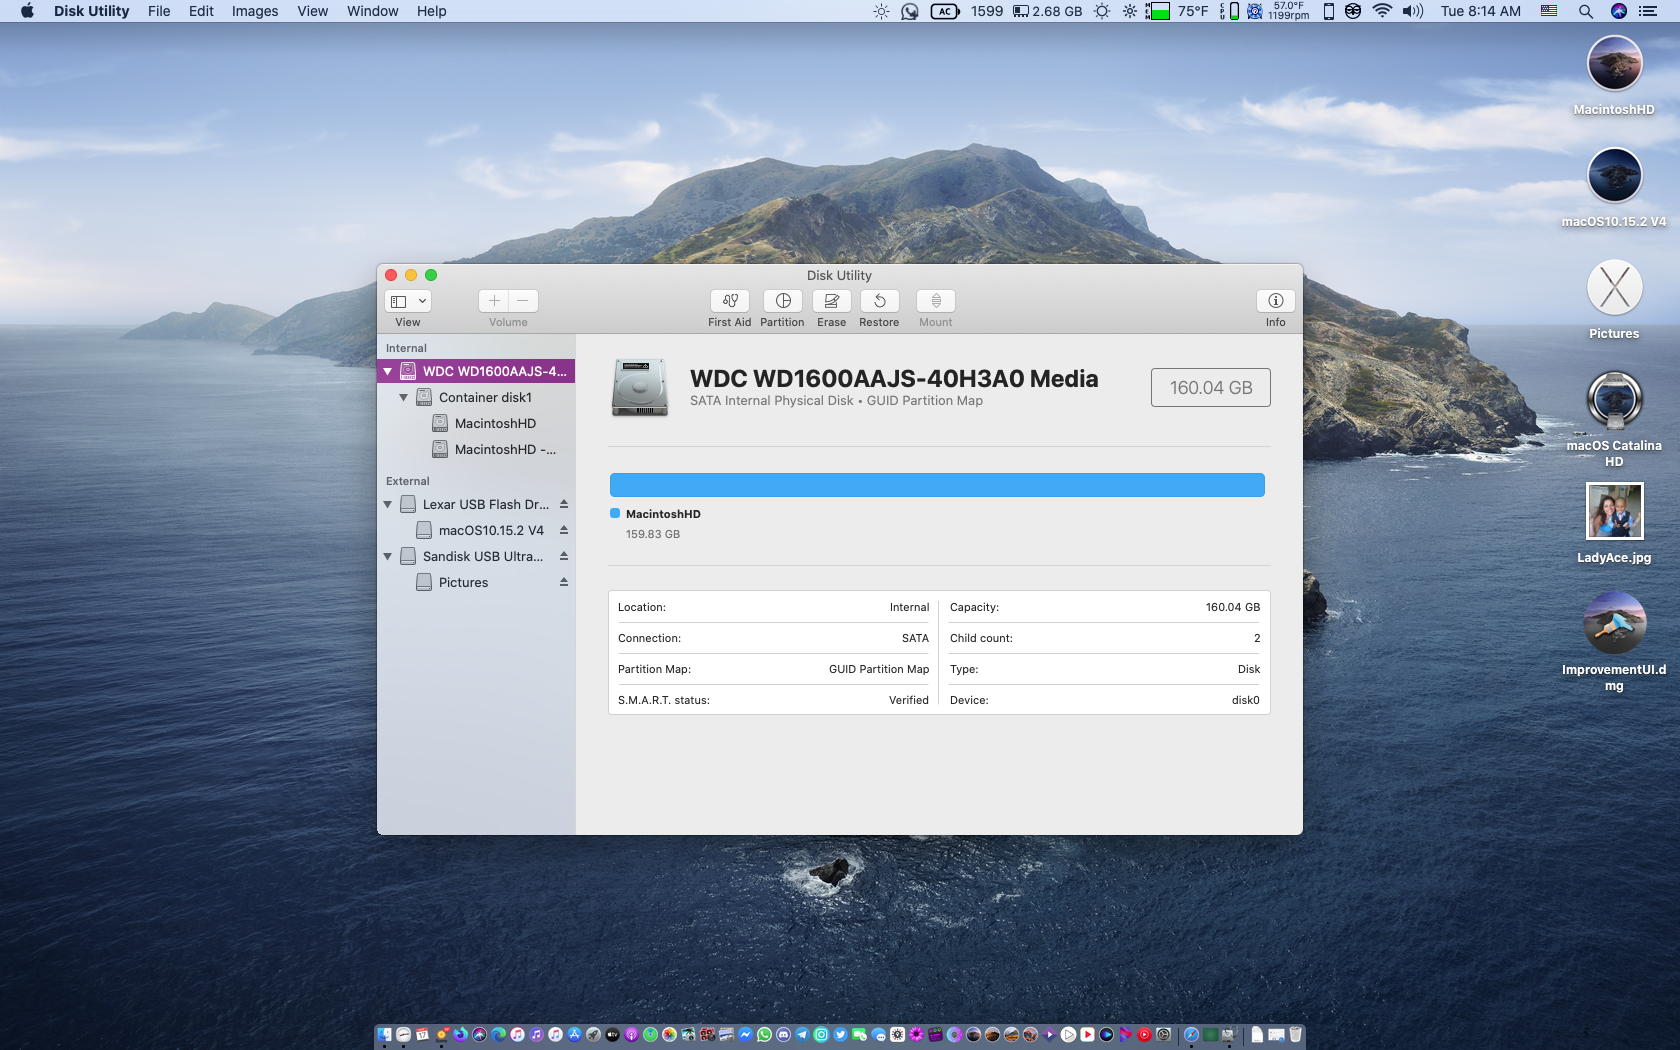Open Spotlight search in menu bar
The height and width of the screenshot is (1050, 1680).
point(1586,11)
